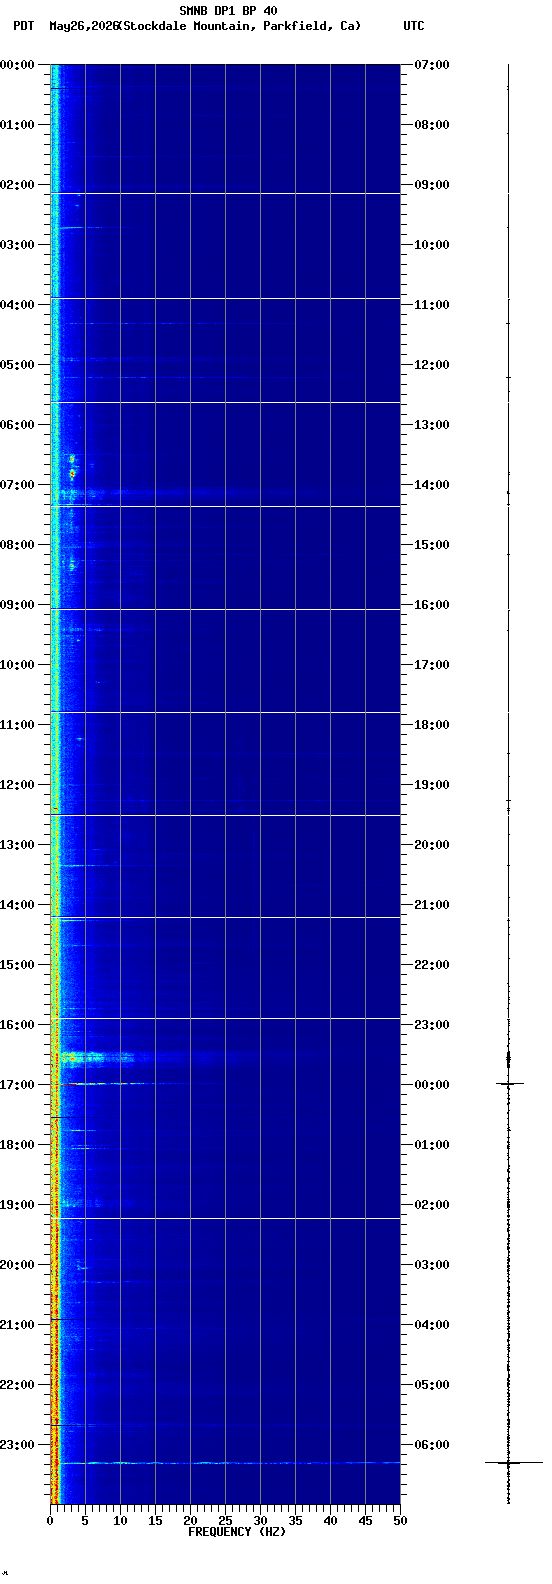The width and height of the screenshot is (552, 1584).
Task: Click the PDT axis label 09:00
Action: click(17, 605)
